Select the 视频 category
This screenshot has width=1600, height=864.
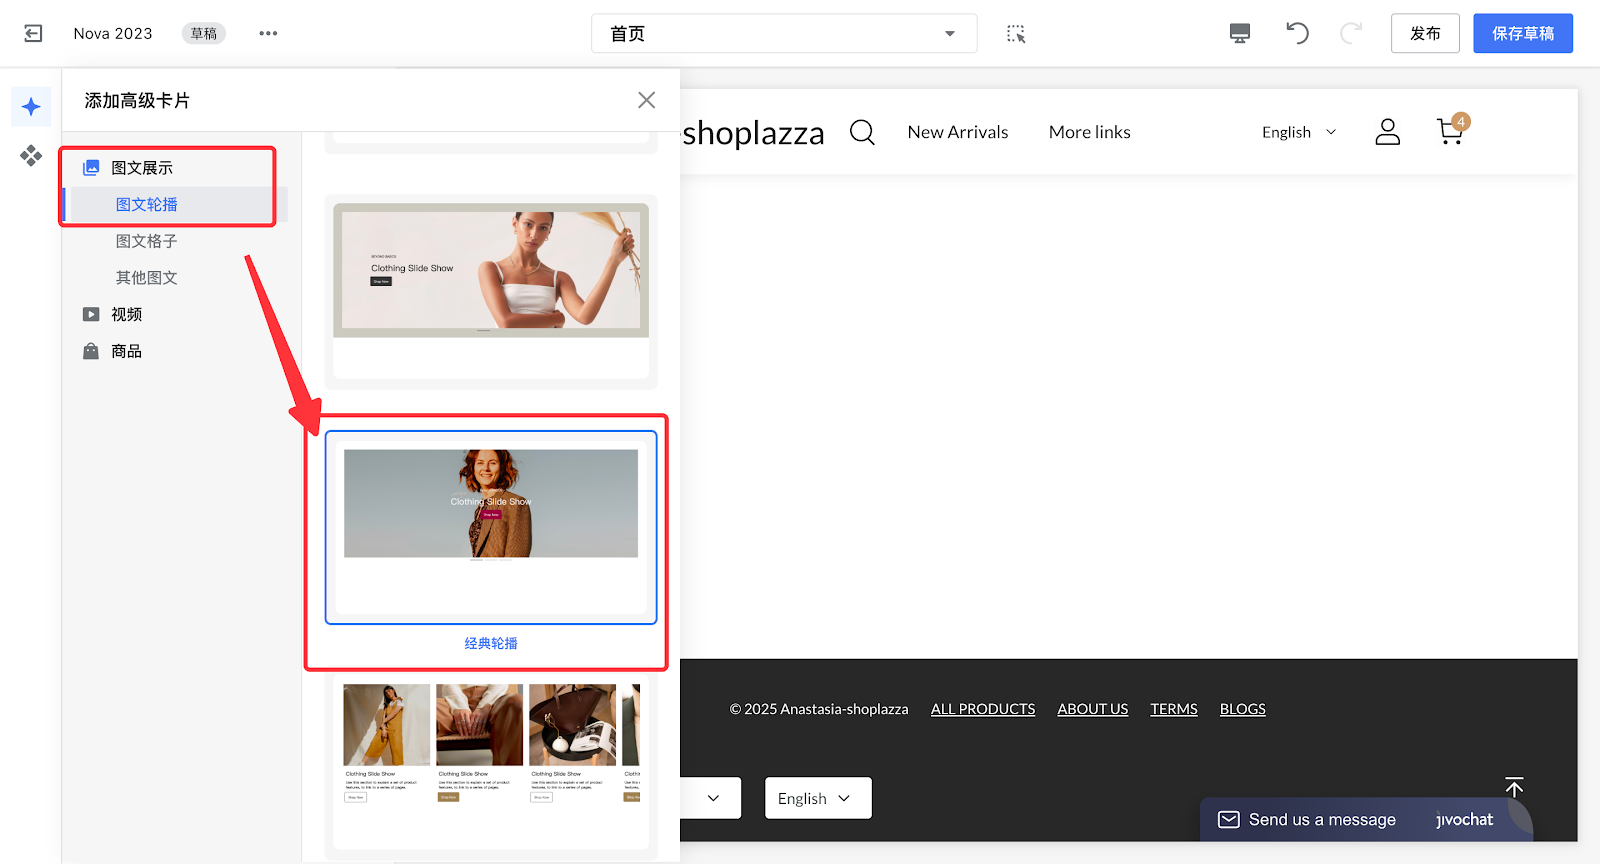coord(127,314)
